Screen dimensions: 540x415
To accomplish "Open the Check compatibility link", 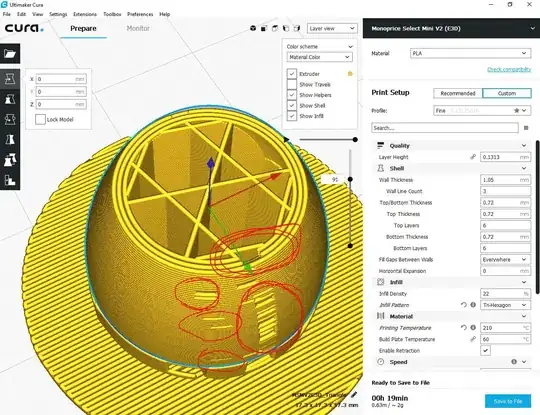I will pyautogui.click(x=509, y=70).
